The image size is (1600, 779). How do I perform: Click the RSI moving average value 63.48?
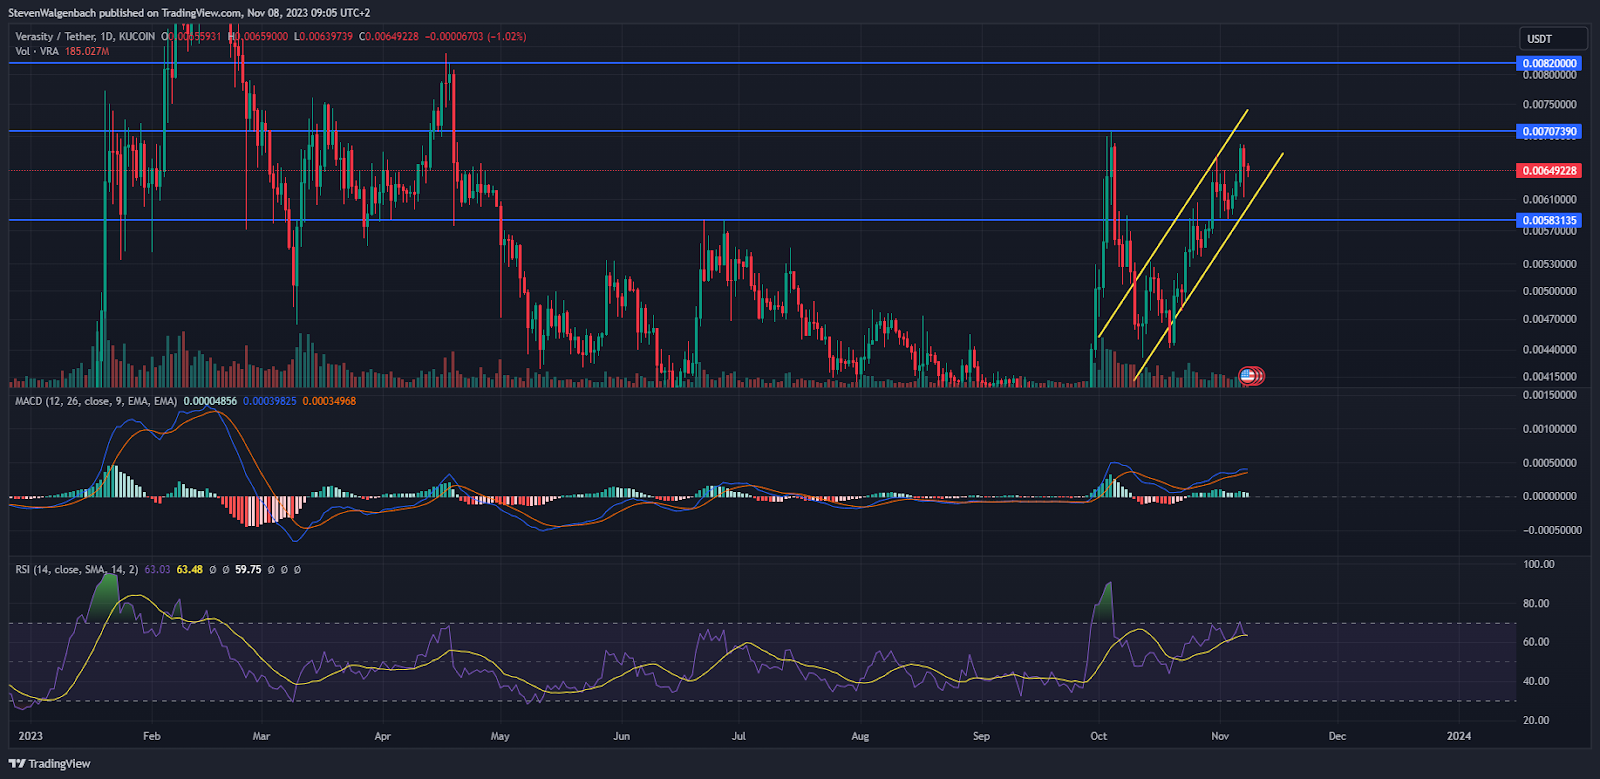point(189,569)
